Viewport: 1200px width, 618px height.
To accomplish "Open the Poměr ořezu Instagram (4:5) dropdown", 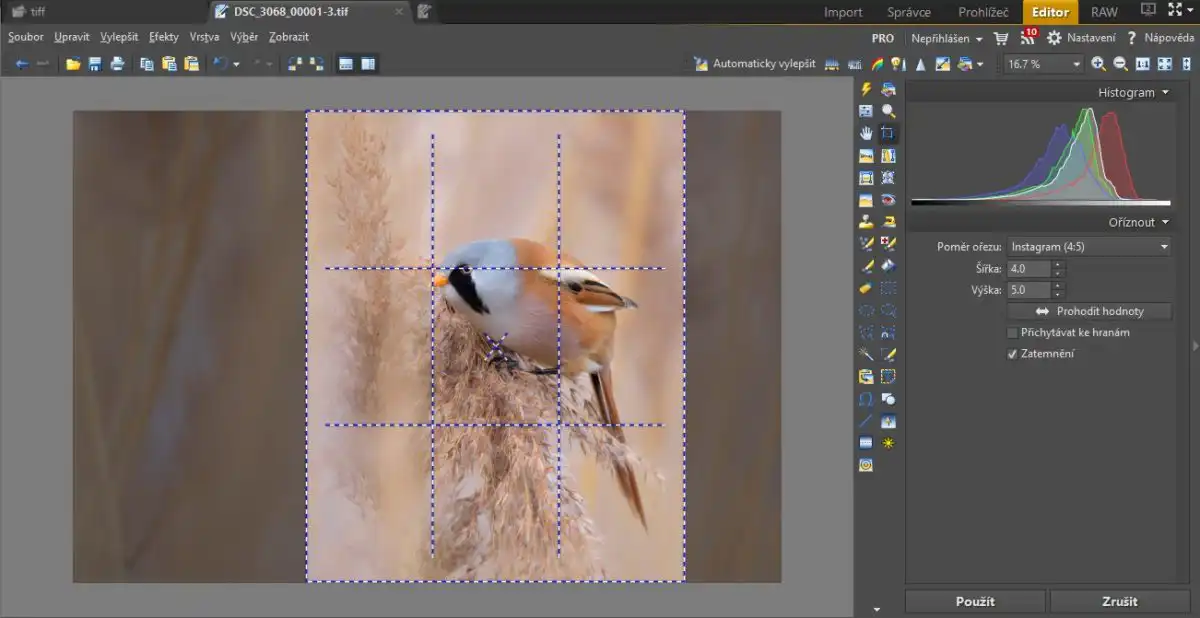I will tap(1089, 246).
